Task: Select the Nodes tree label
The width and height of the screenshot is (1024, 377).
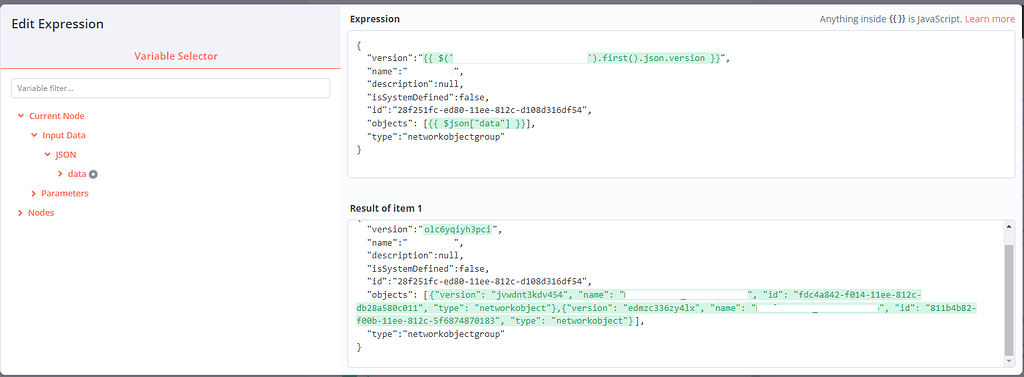Action: (41, 213)
